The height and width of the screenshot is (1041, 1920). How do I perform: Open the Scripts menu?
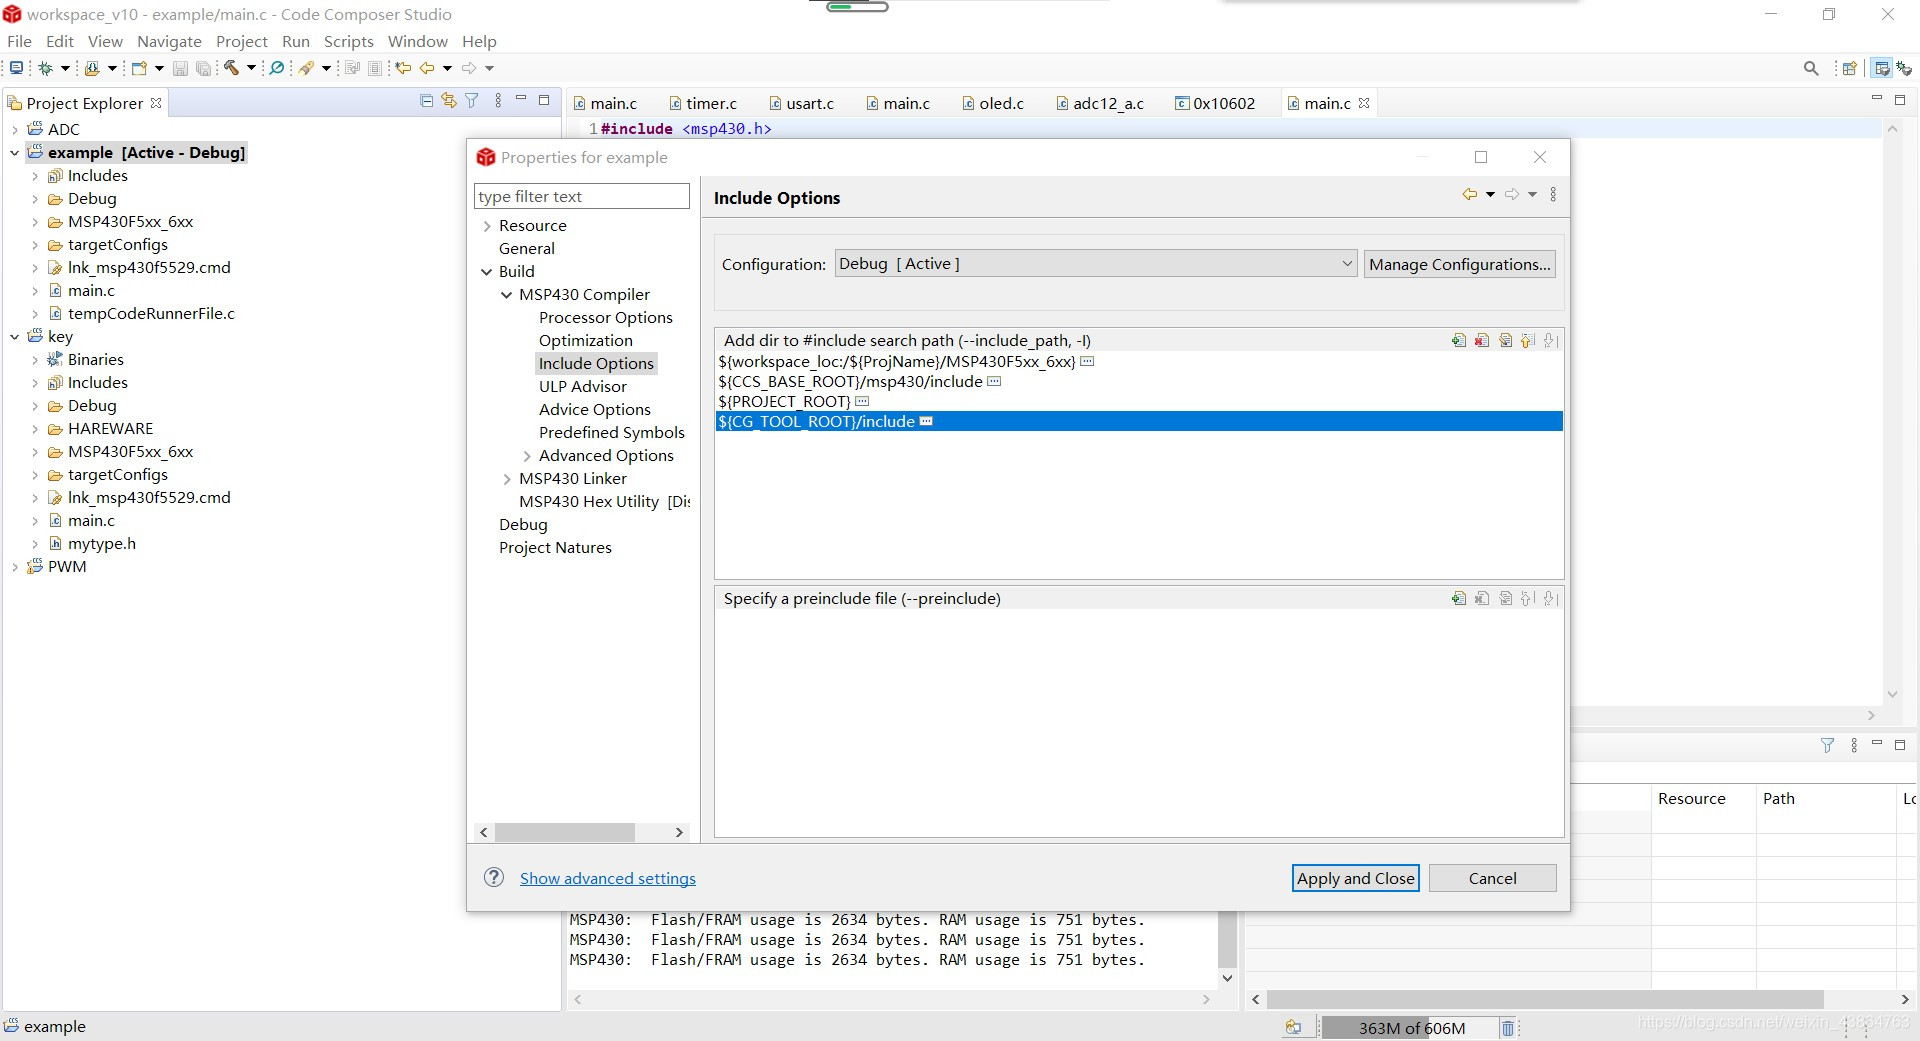coord(348,41)
